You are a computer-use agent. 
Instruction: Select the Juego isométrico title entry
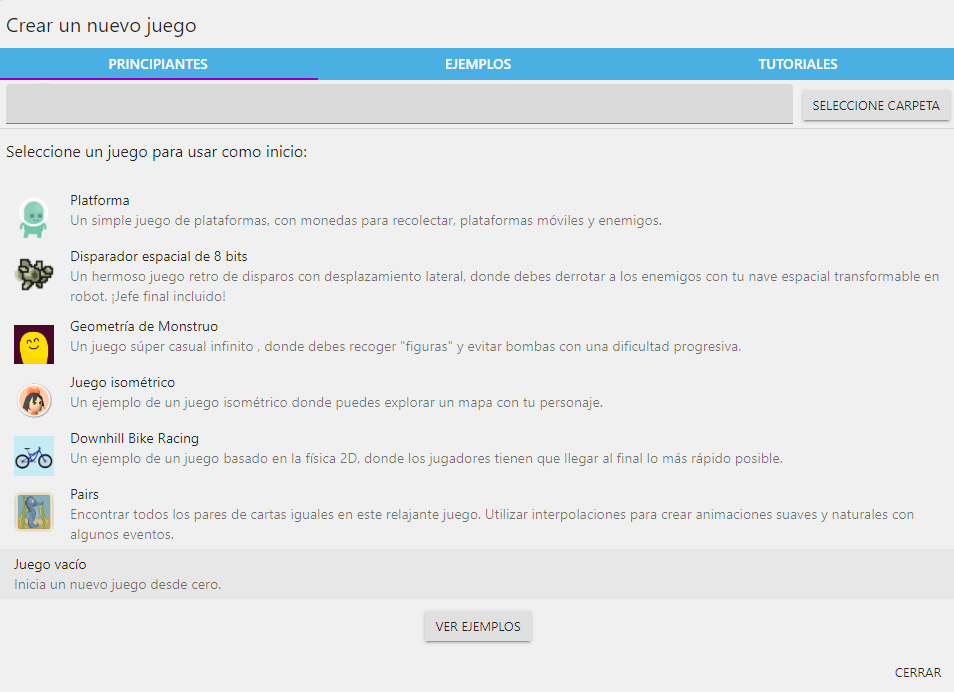(x=122, y=382)
